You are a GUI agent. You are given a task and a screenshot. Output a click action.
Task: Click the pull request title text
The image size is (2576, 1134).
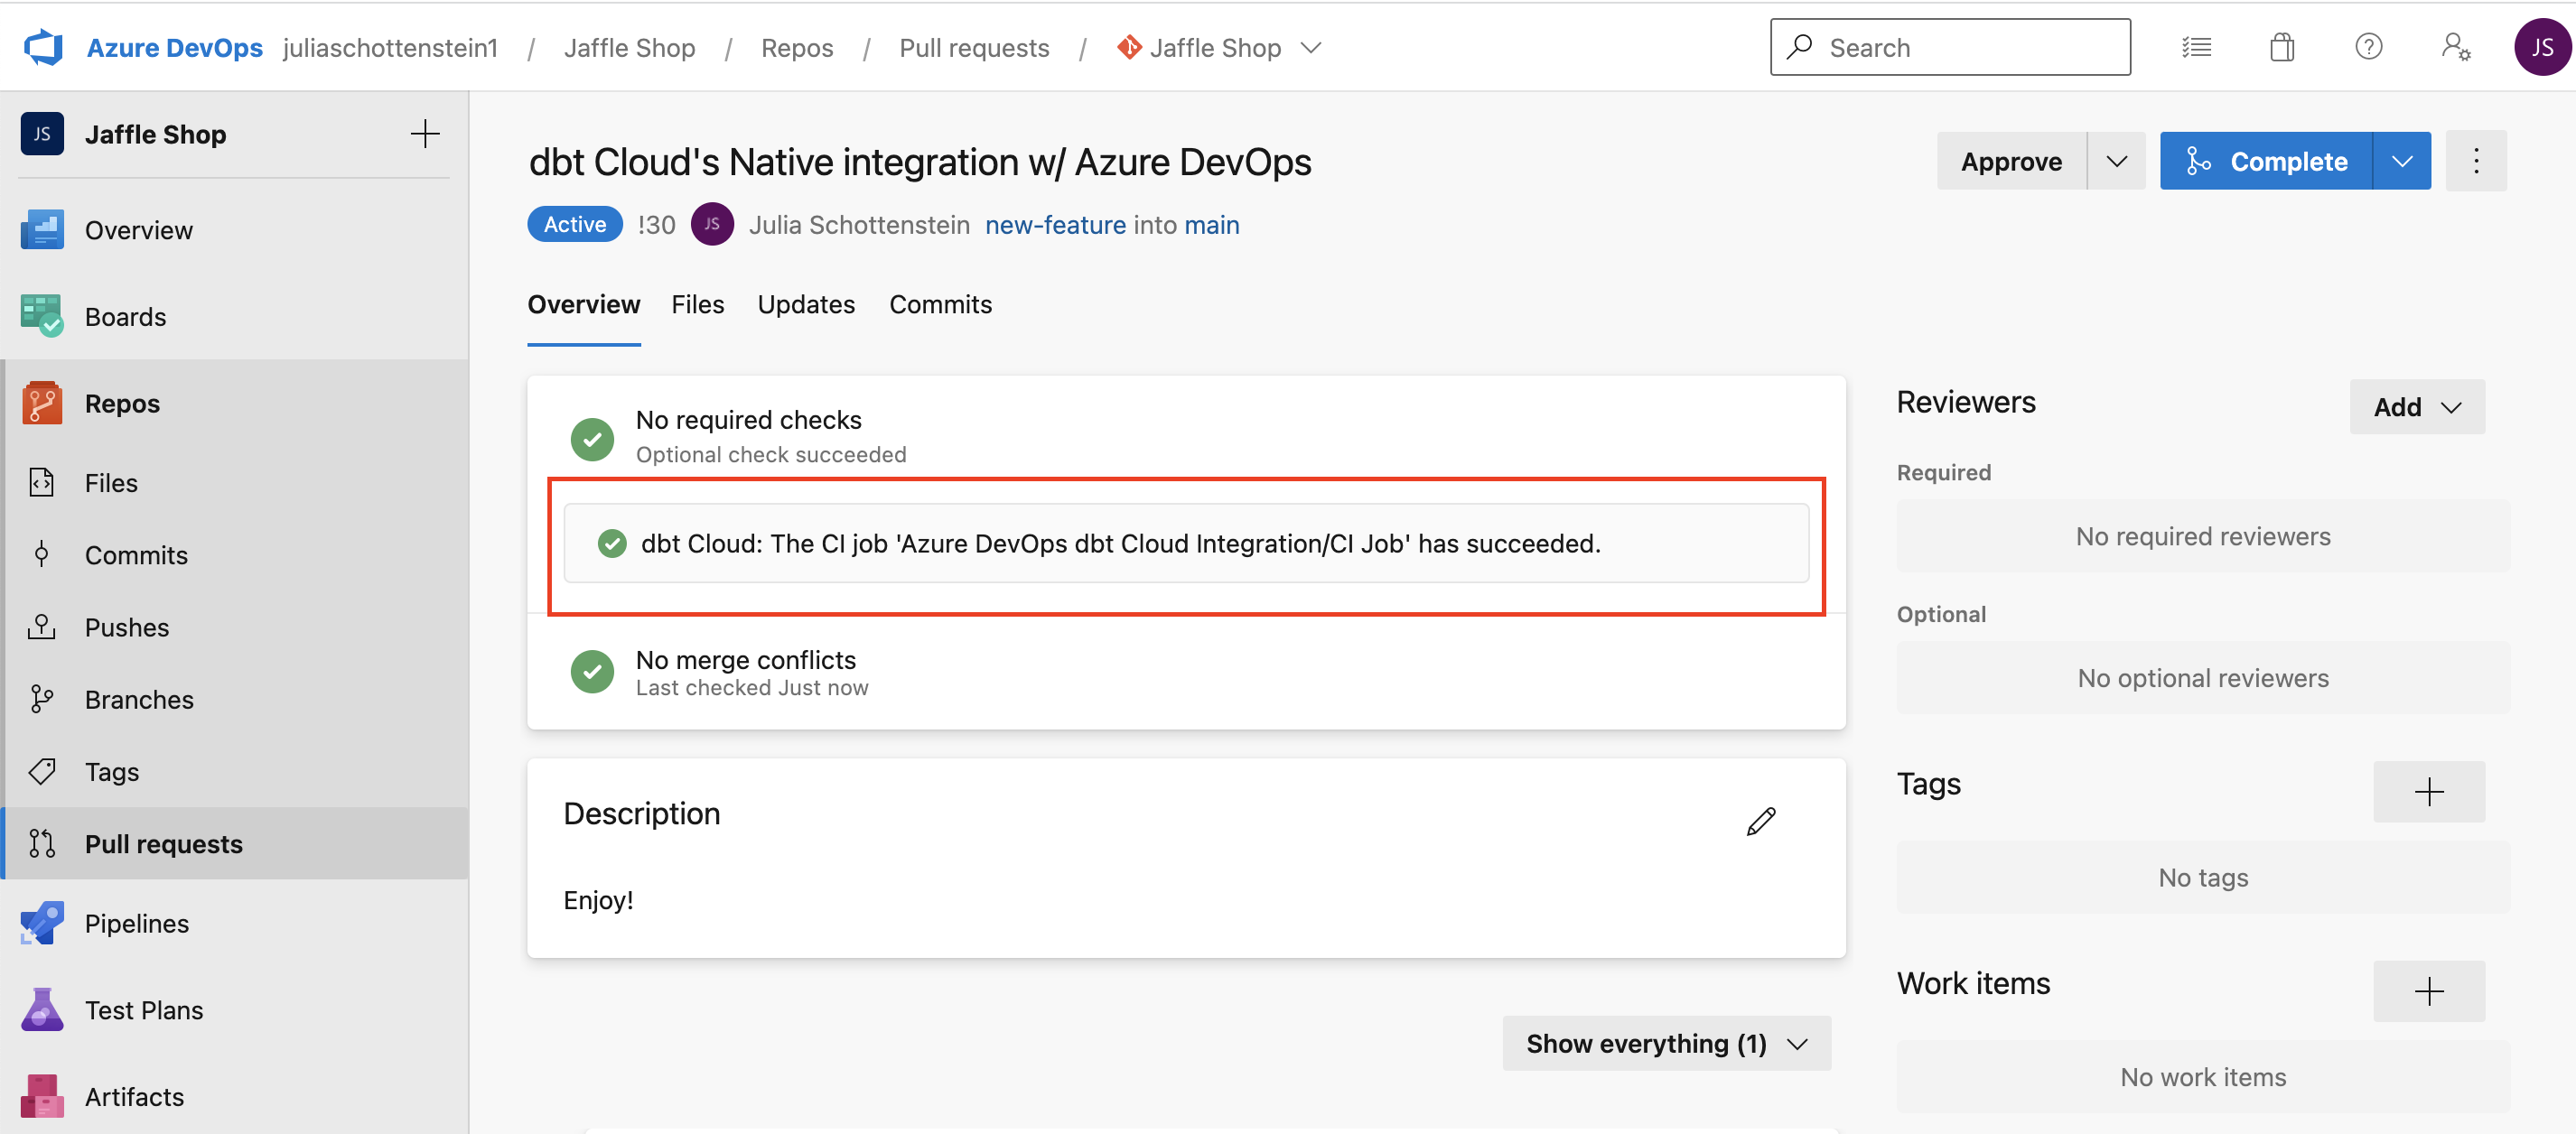point(920,162)
